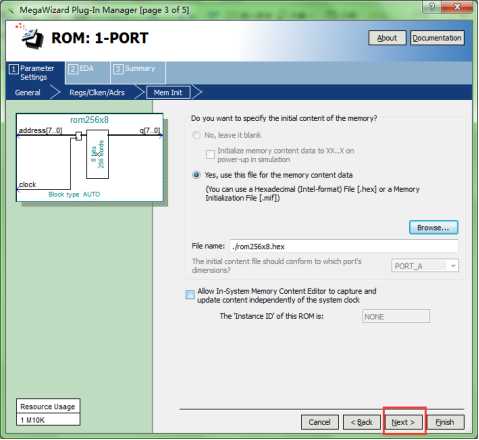Image resolution: width=479 pixels, height=440 pixels.
Task: Switch to the Summary tab
Action: [138, 72]
